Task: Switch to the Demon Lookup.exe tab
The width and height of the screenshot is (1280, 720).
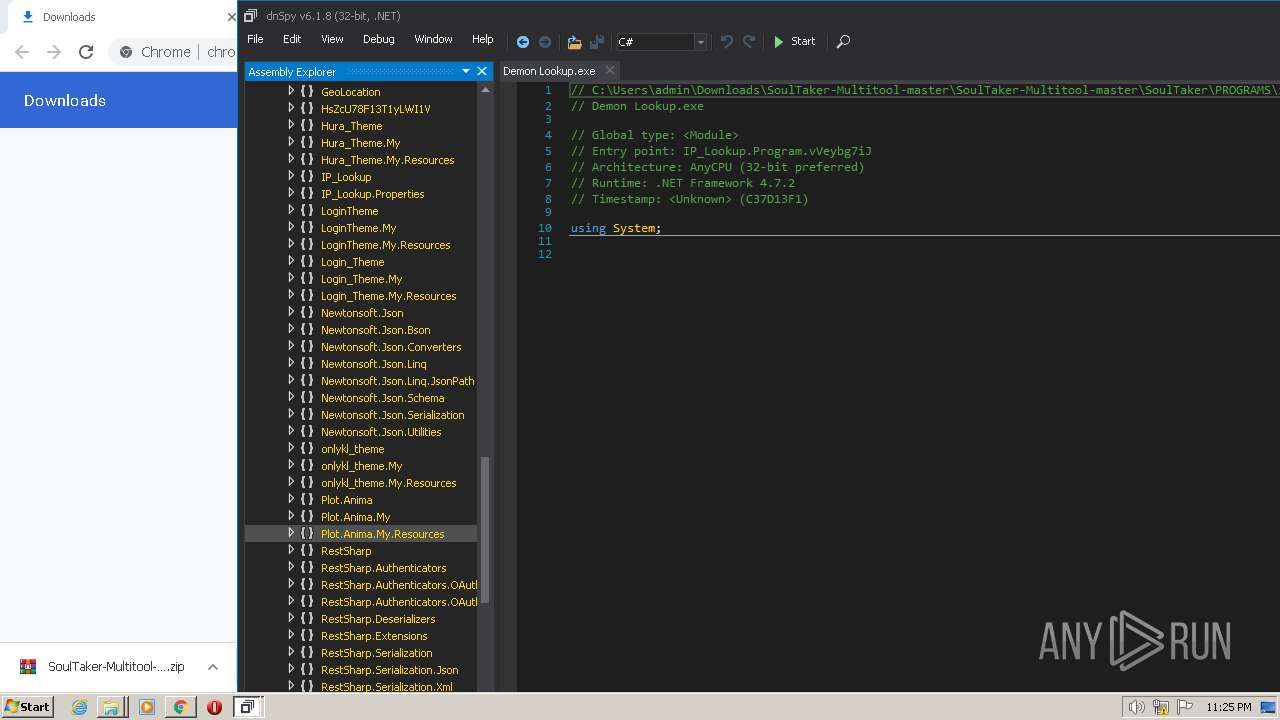Action: pyautogui.click(x=549, y=71)
